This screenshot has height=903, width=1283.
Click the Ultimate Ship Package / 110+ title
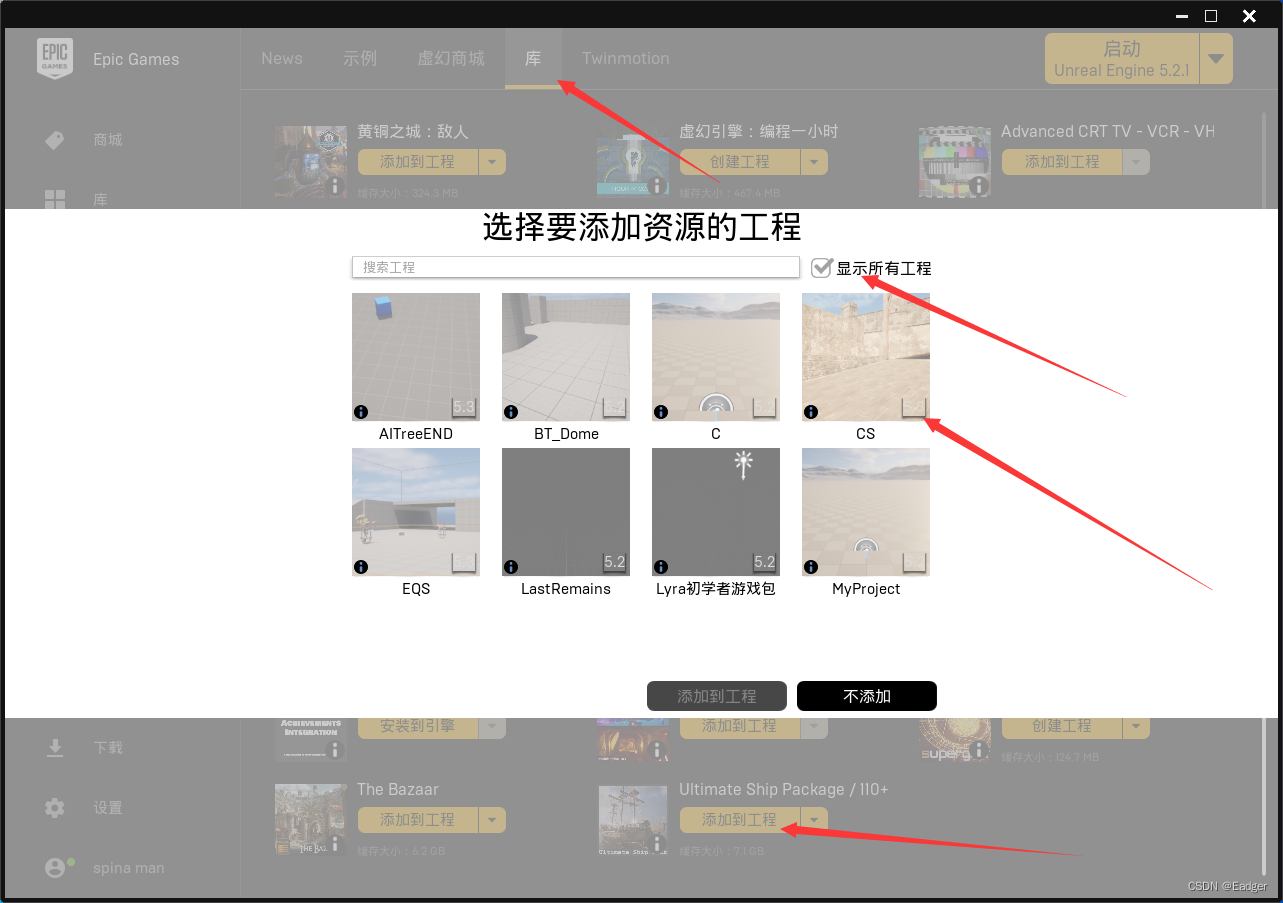coord(784,790)
